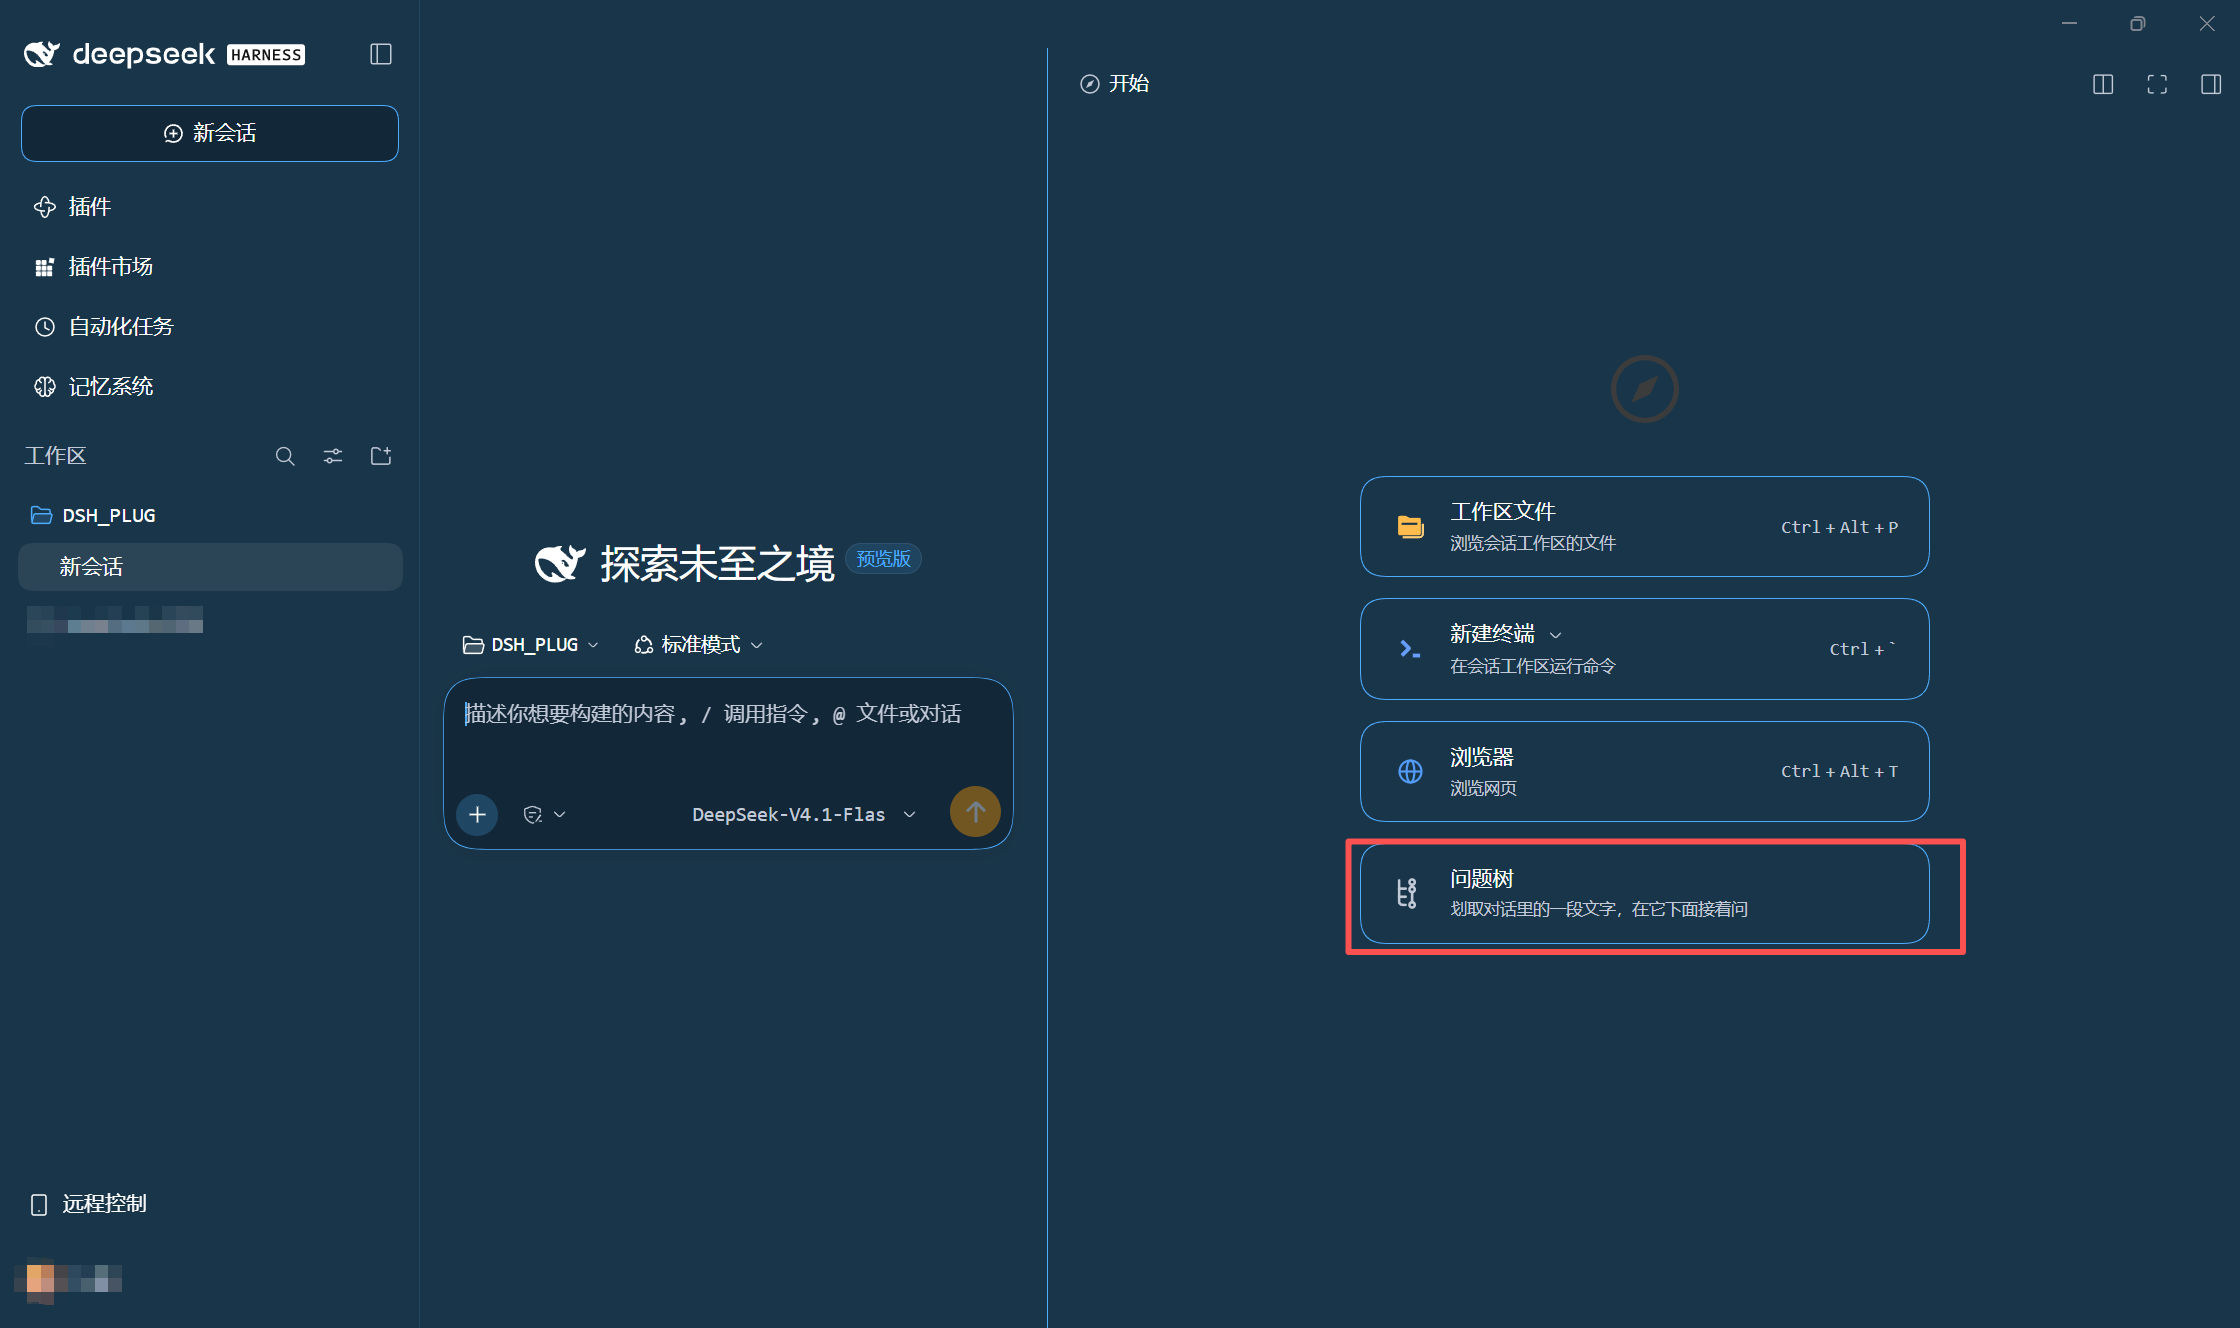Click the 工作区 section header
The image size is (2240, 1328).
[55, 456]
